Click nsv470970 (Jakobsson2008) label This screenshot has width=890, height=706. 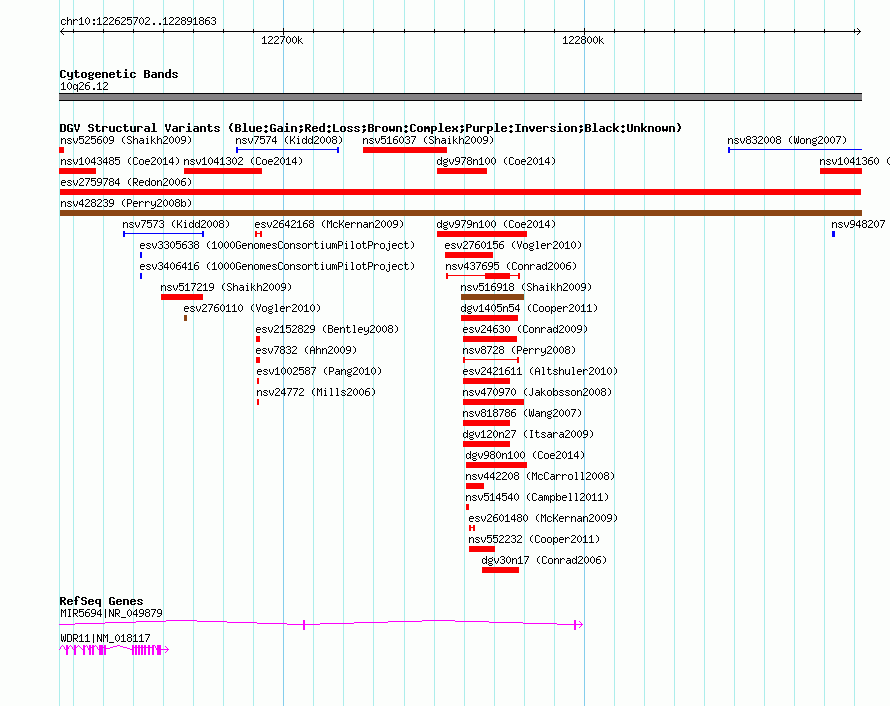tap(537, 392)
